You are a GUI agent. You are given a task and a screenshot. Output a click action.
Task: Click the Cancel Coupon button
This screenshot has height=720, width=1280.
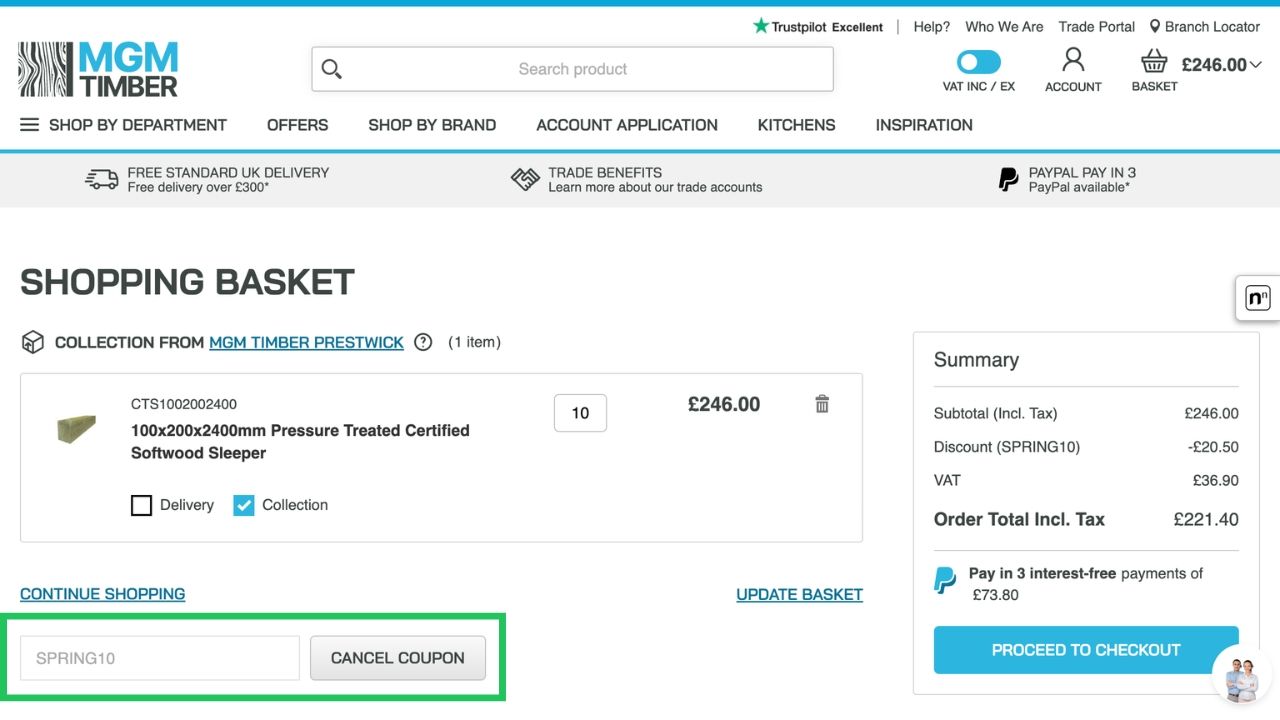click(398, 658)
